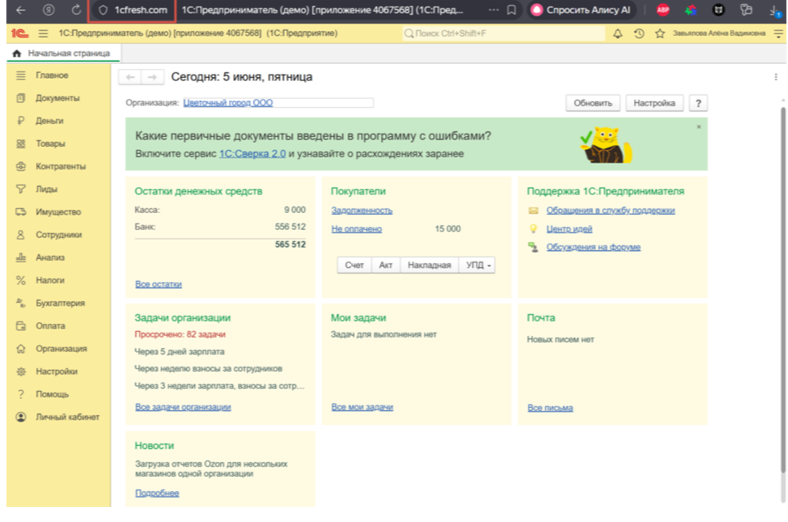The image size is (788, 522).
Task: Open service settings menu at top right
Action: point(778,34)
